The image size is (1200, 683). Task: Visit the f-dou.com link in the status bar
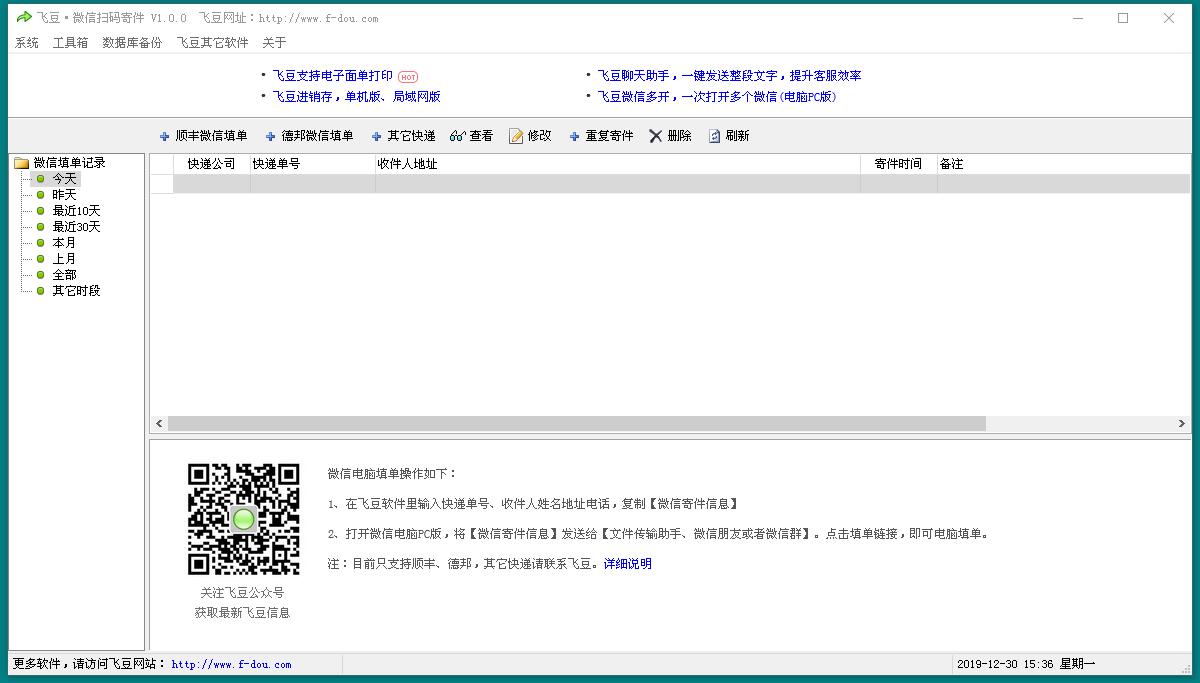[x=231, y=664]
